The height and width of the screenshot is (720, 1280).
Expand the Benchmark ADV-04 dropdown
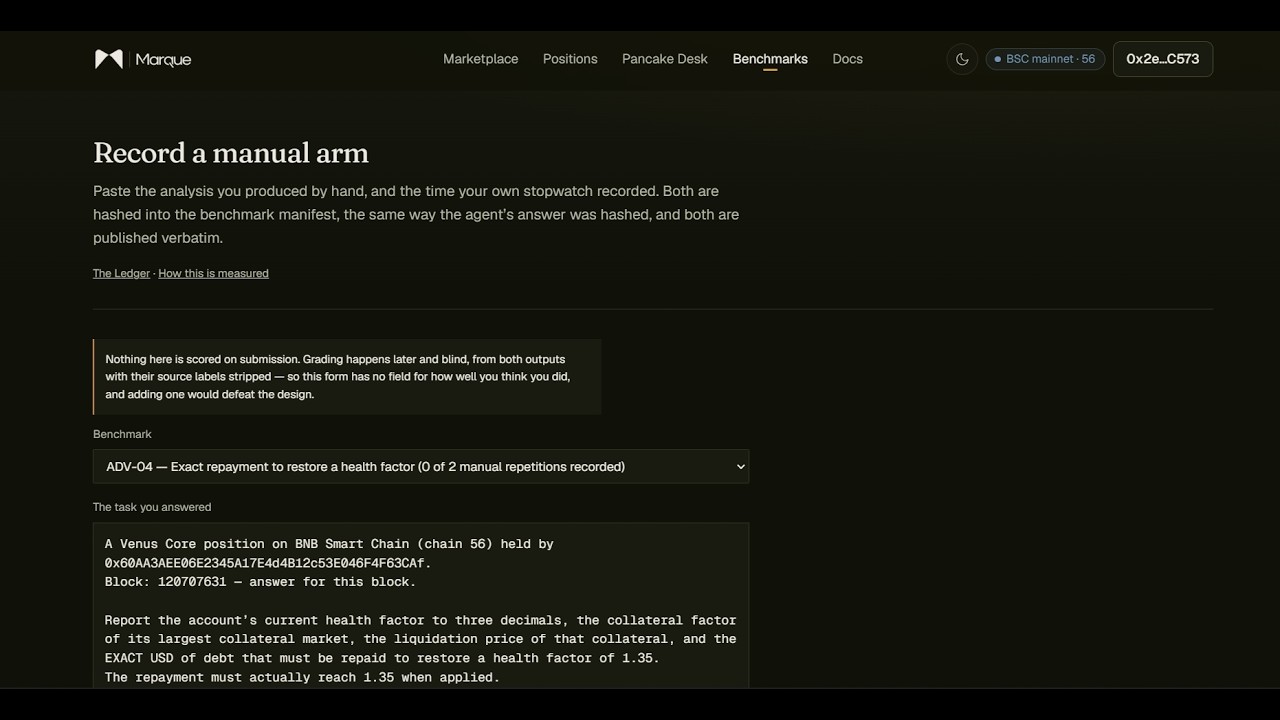click(x=421, y=467)
